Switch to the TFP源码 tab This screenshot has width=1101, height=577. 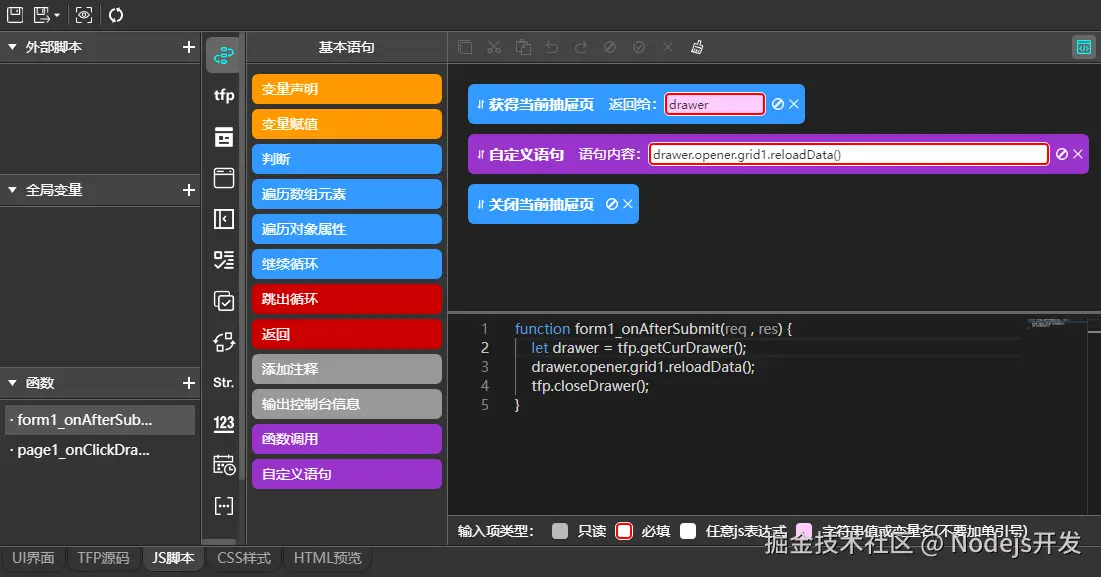click(103, 558)
